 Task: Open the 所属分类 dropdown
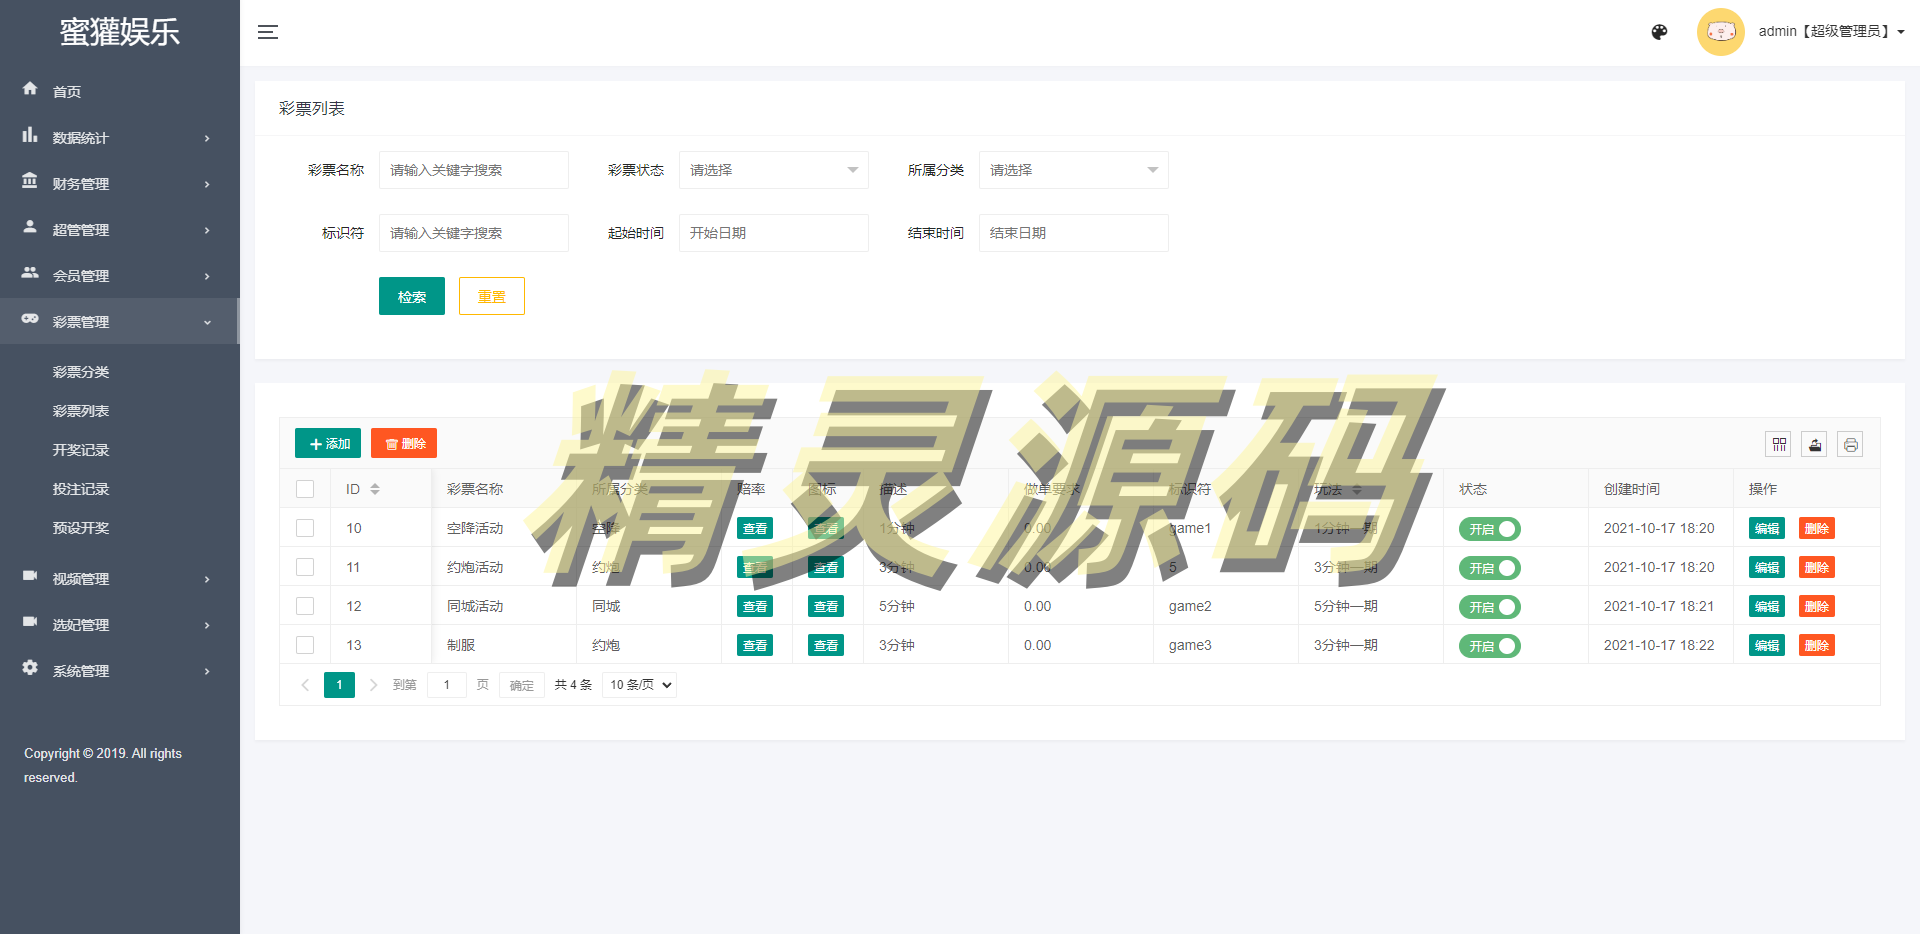pos(1073,170)
